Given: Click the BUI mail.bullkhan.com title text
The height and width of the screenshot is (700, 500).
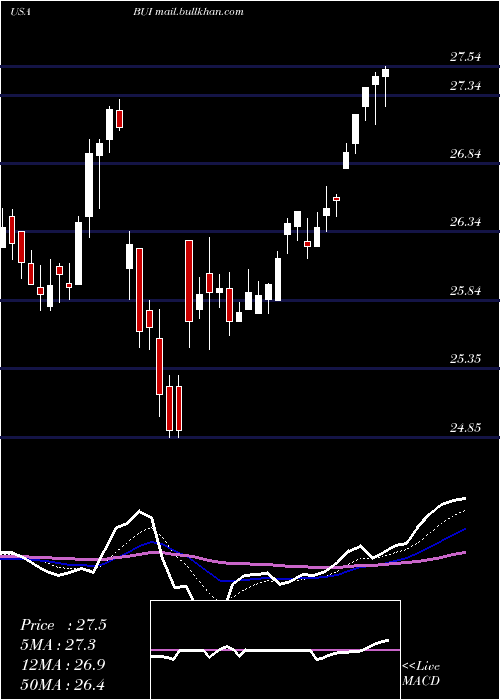Looking at the screenshot, I should [188, 12].
